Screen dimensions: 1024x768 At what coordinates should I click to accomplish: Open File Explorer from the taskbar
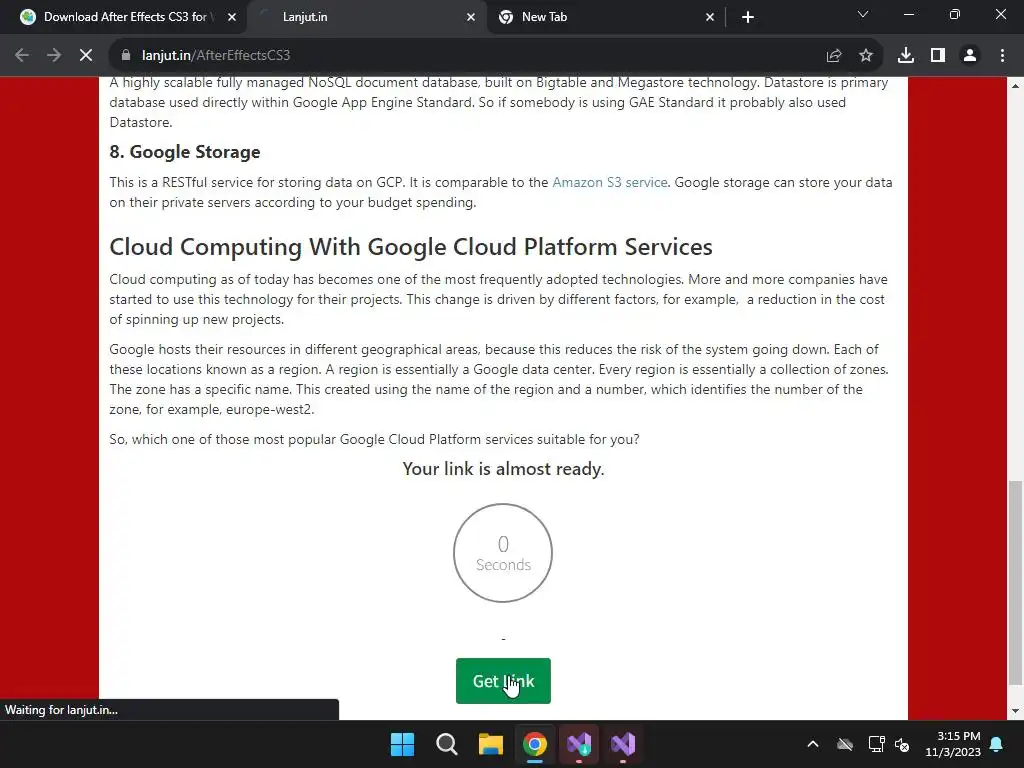point(491,744)
